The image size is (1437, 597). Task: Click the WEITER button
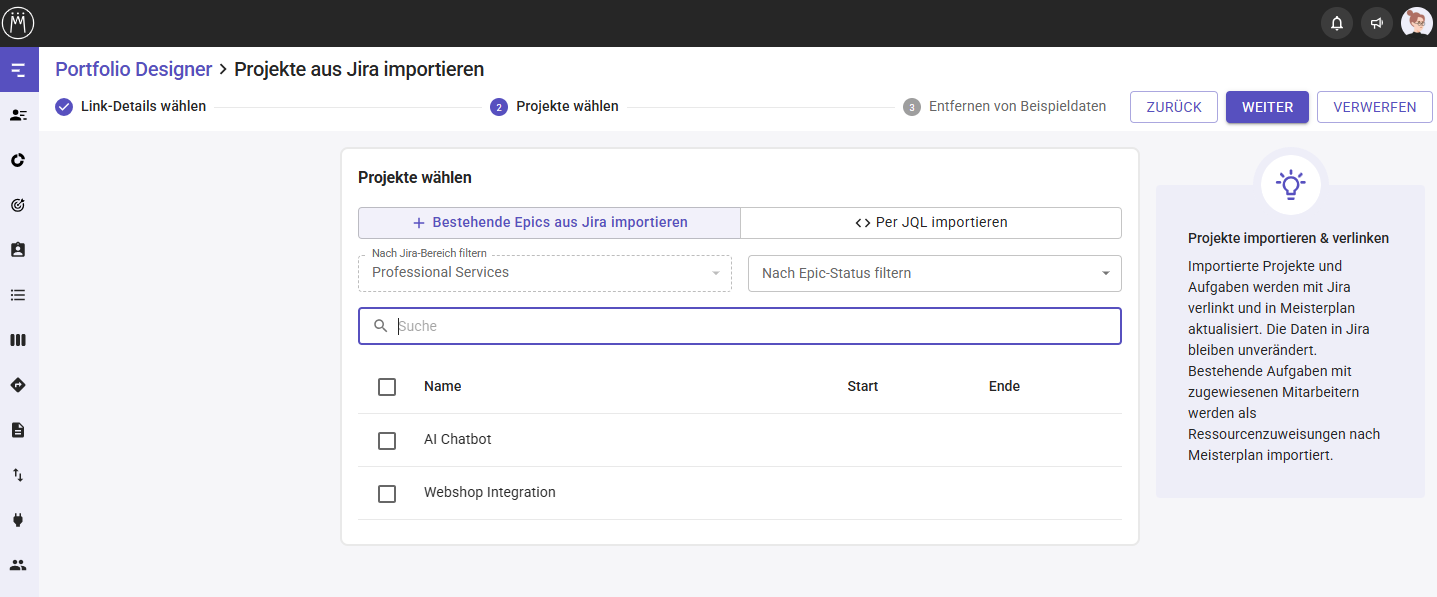pyautogui.click(x=1267, y=107)
